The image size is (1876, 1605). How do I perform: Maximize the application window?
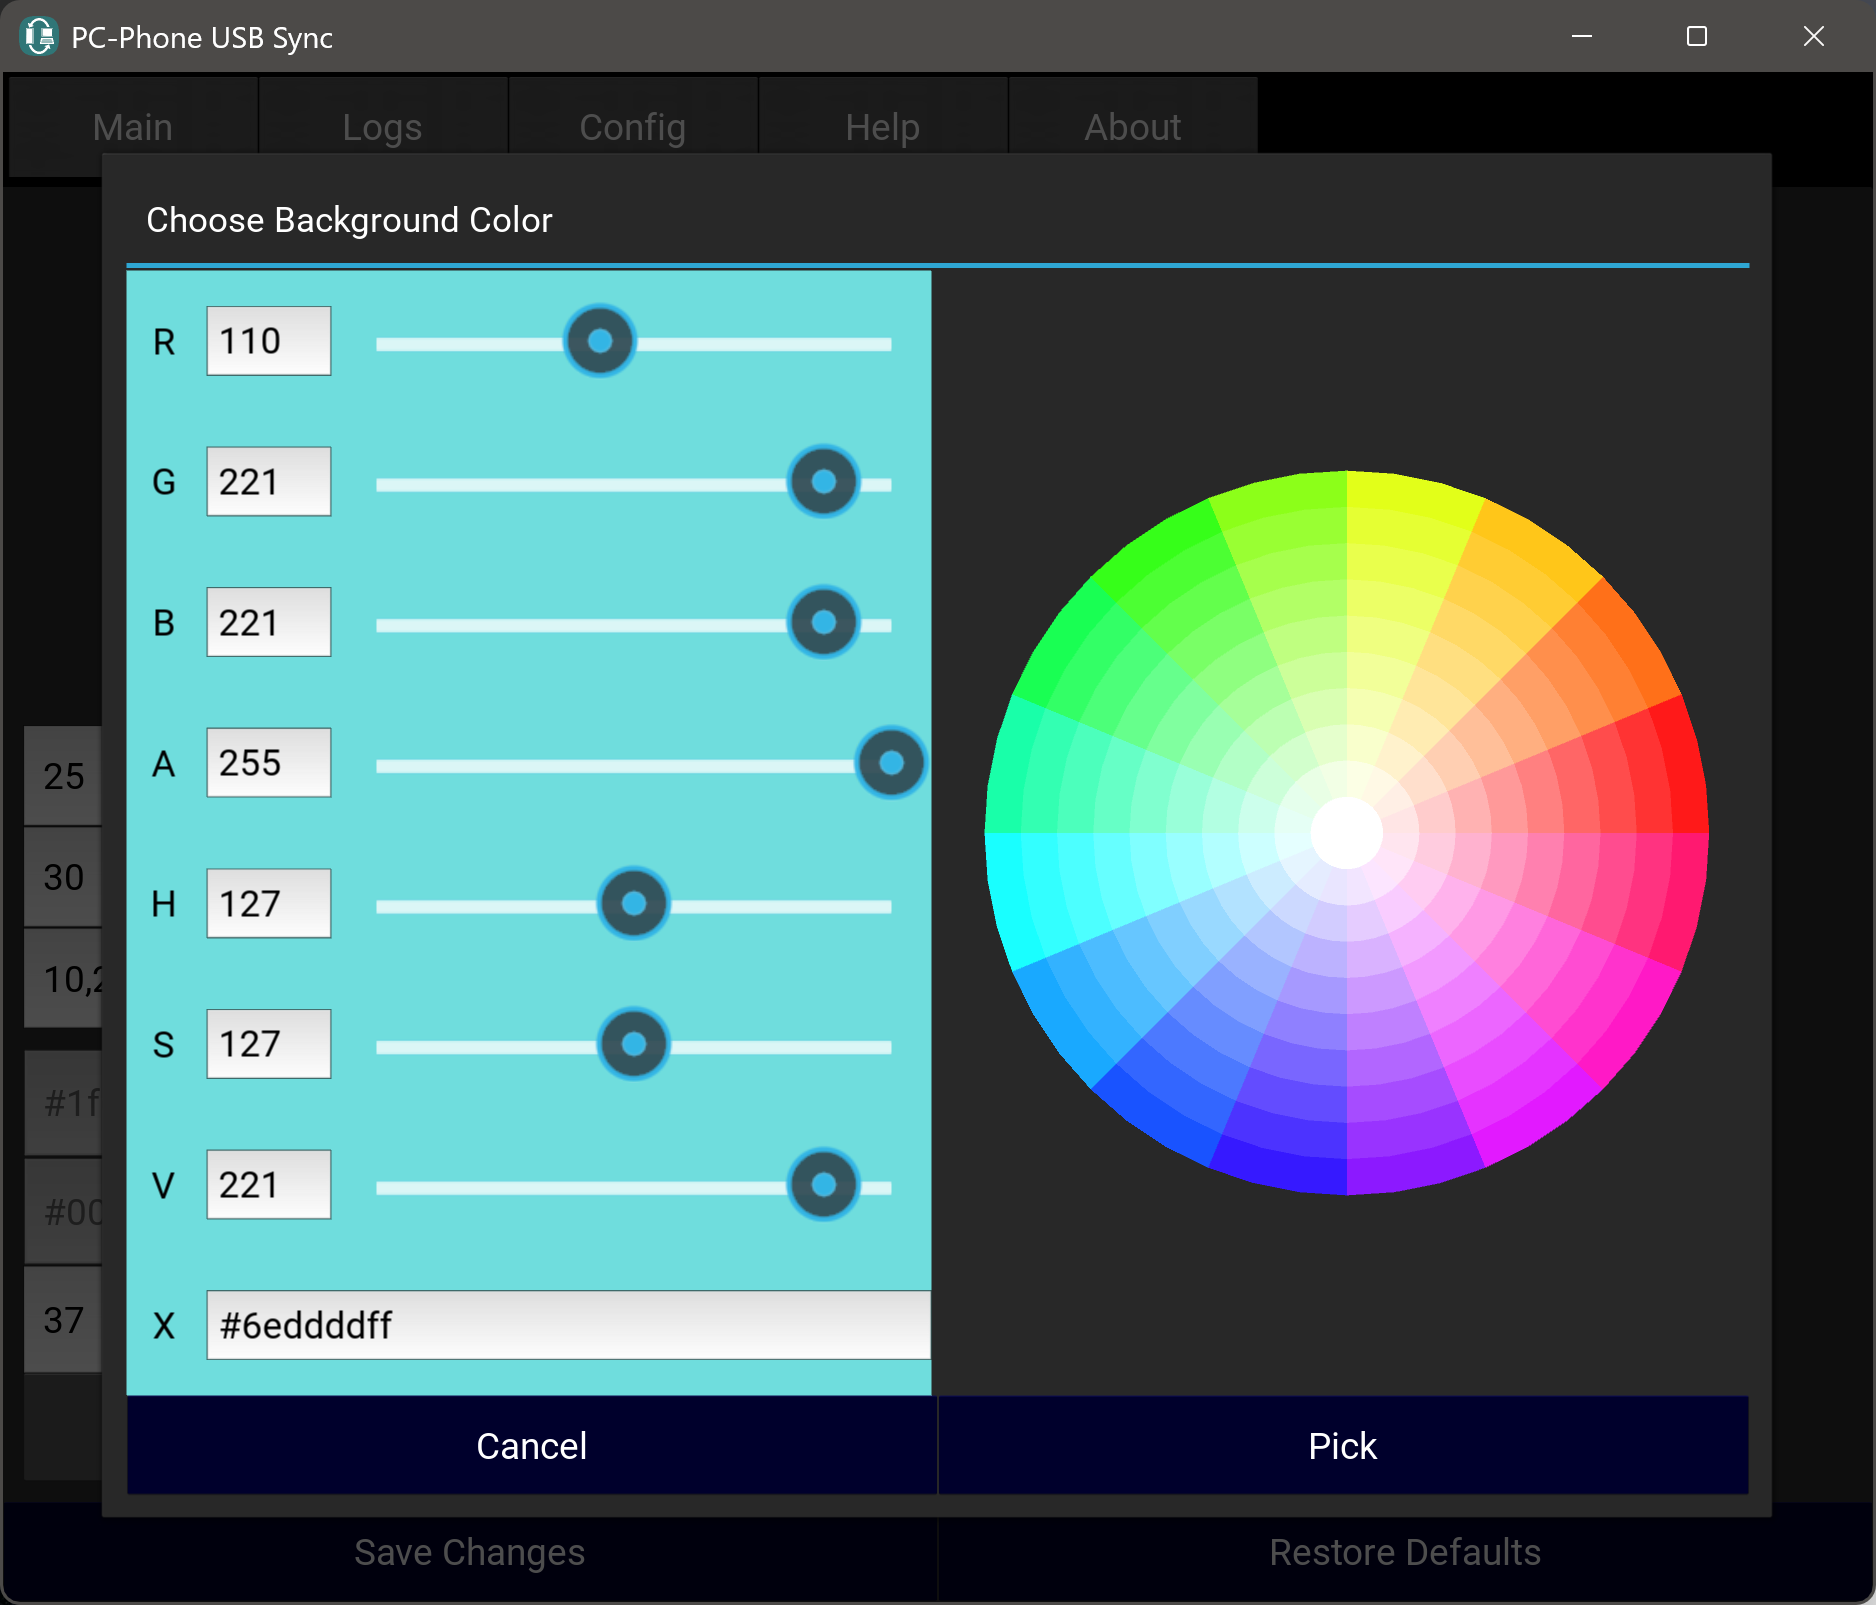click(1696, 37)
